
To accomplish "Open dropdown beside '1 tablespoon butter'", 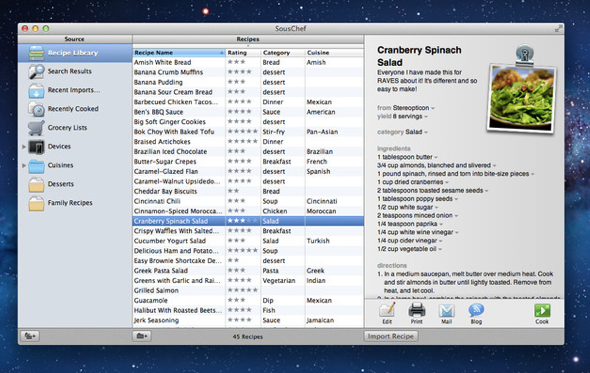I will pos(436,157).
